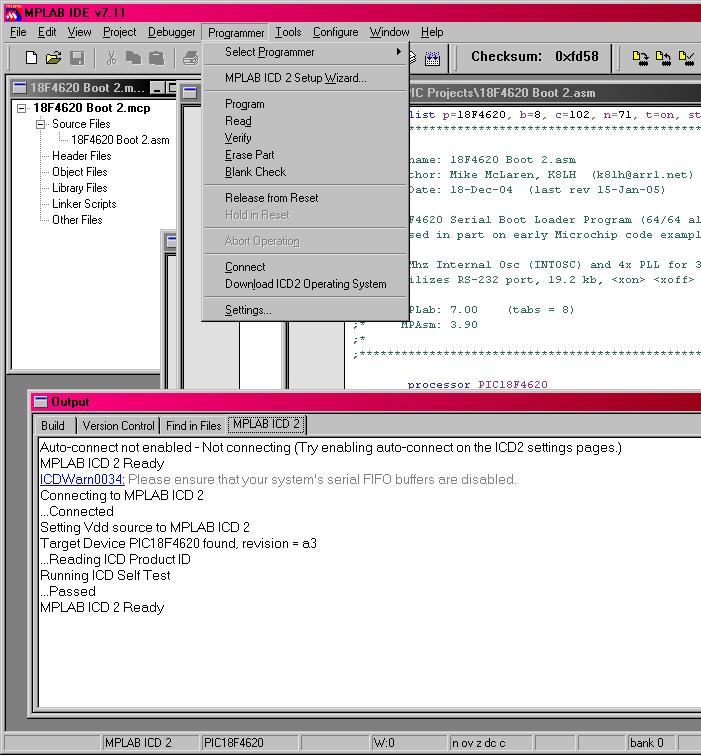Select 18F4620 Boot 2.asm in project tree
This screenshot has width=701, height=756.
pyautogui.click(x=120, y=140)
